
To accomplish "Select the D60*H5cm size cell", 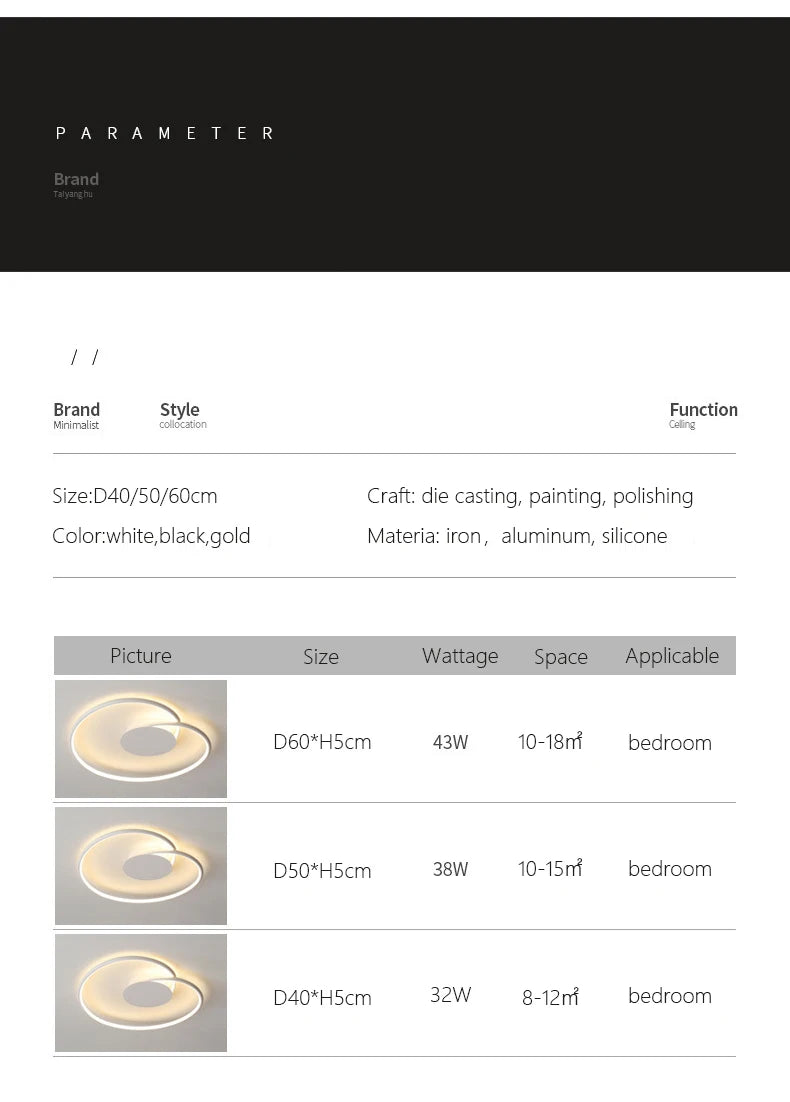I will [x=322, y=743].
